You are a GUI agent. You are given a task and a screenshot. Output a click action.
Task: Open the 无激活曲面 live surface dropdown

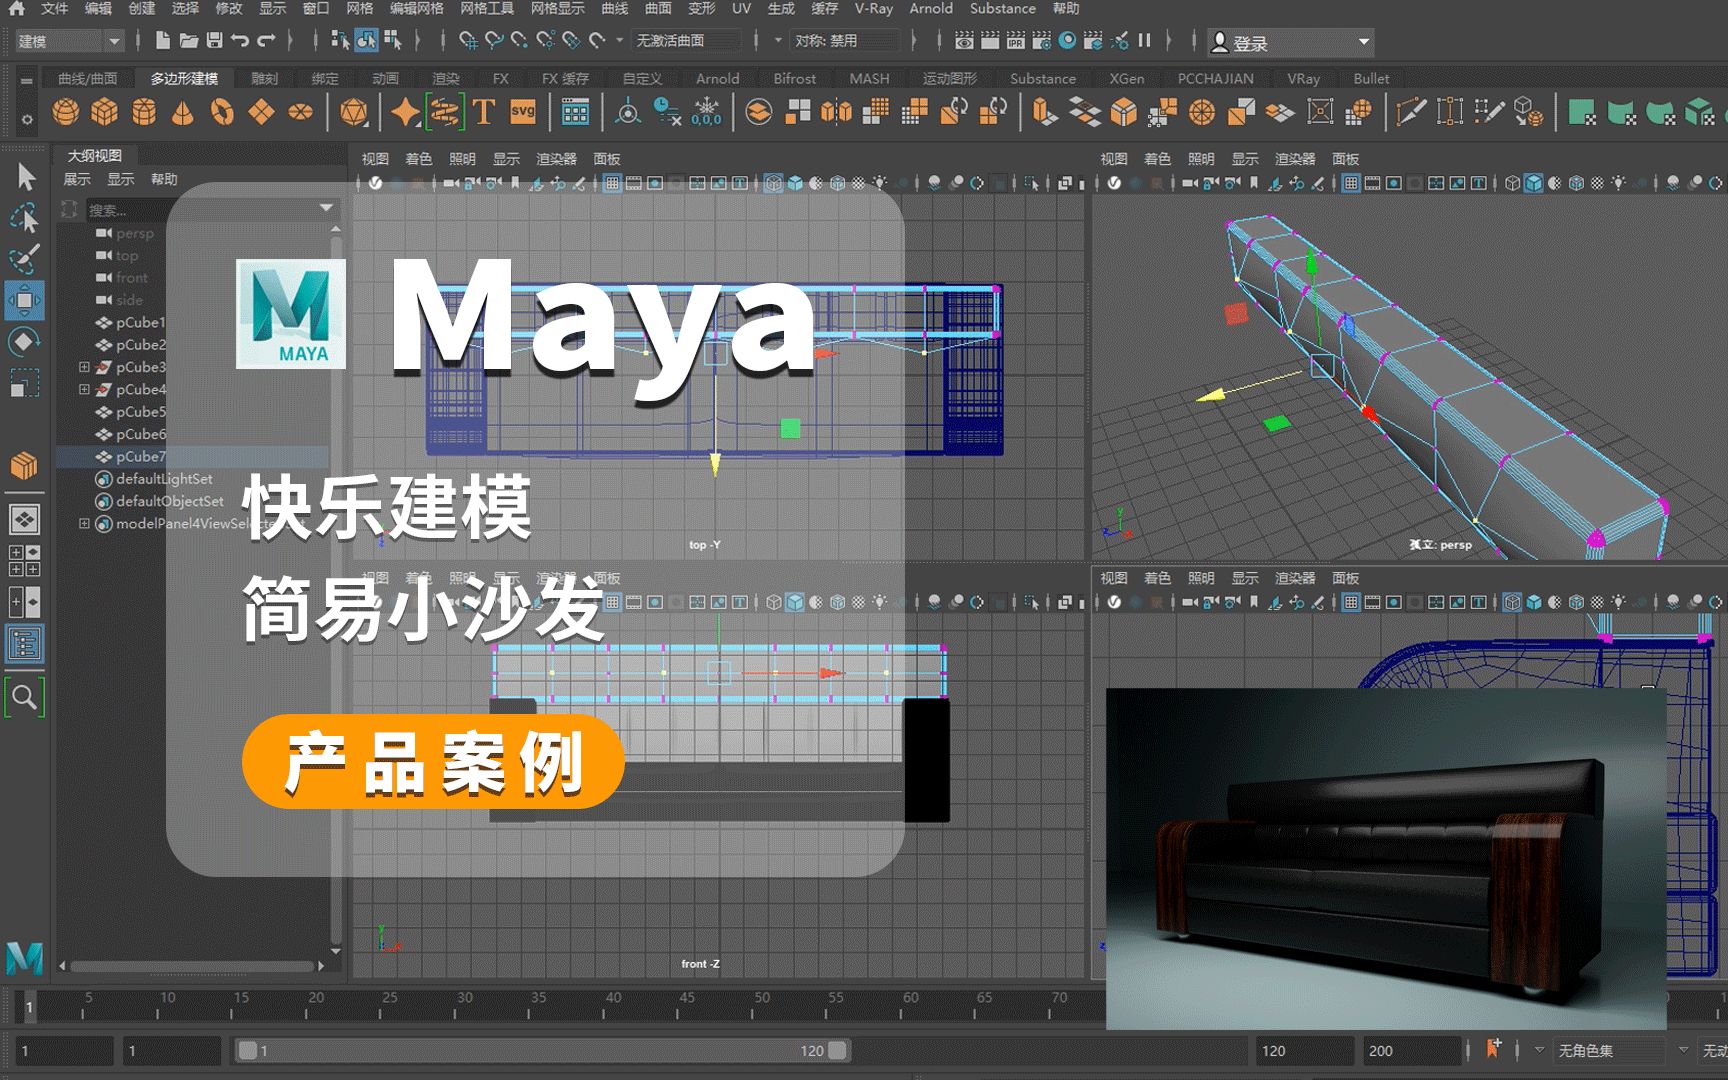point(688,41)
